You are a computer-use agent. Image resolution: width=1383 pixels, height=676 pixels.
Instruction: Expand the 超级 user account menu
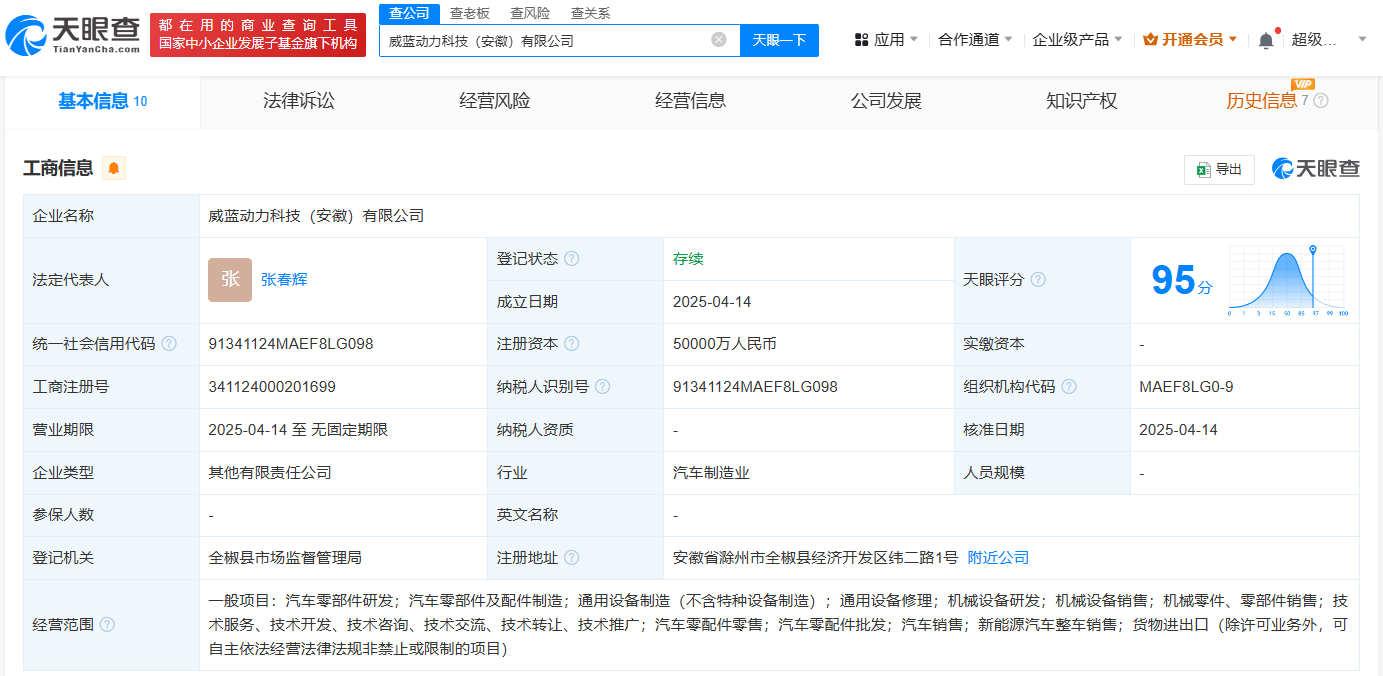click(x=1328, y=40)
